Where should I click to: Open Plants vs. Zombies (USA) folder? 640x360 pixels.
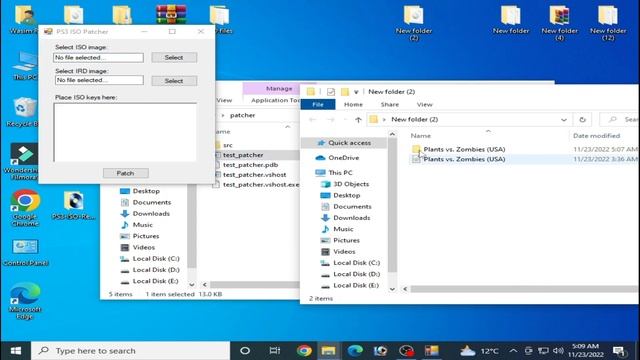(464, 149)
